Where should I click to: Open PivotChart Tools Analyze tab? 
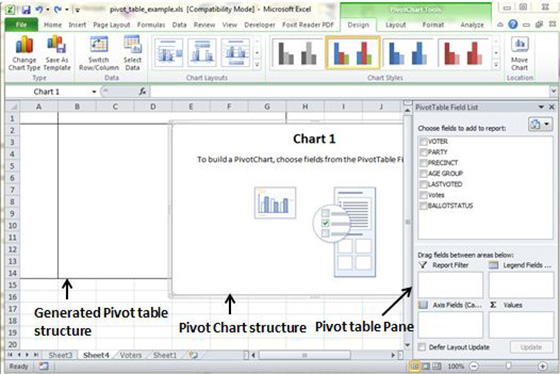click(472, 25)
